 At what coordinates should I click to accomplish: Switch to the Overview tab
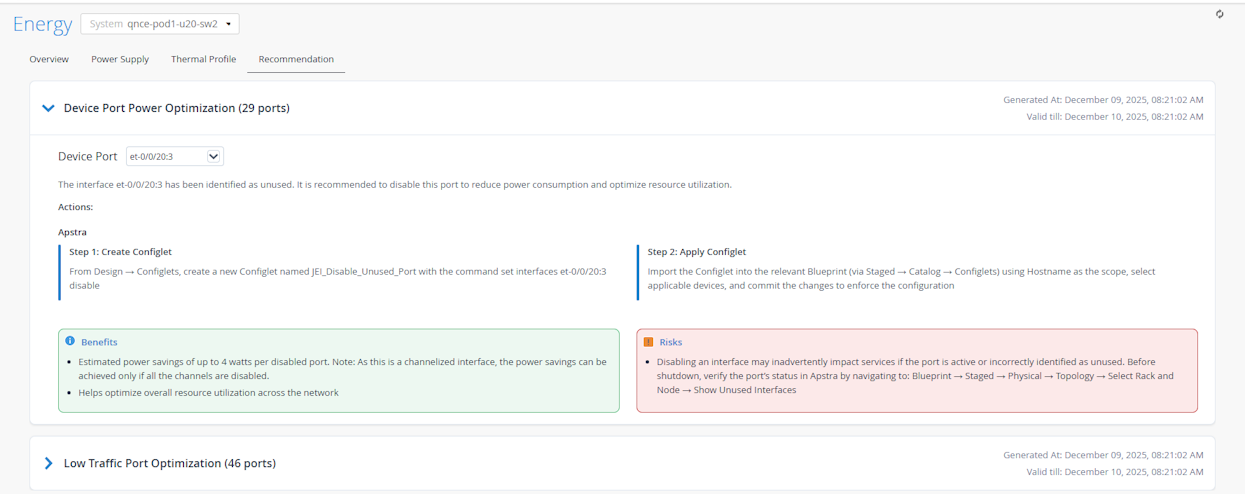[x=49, y=59]
